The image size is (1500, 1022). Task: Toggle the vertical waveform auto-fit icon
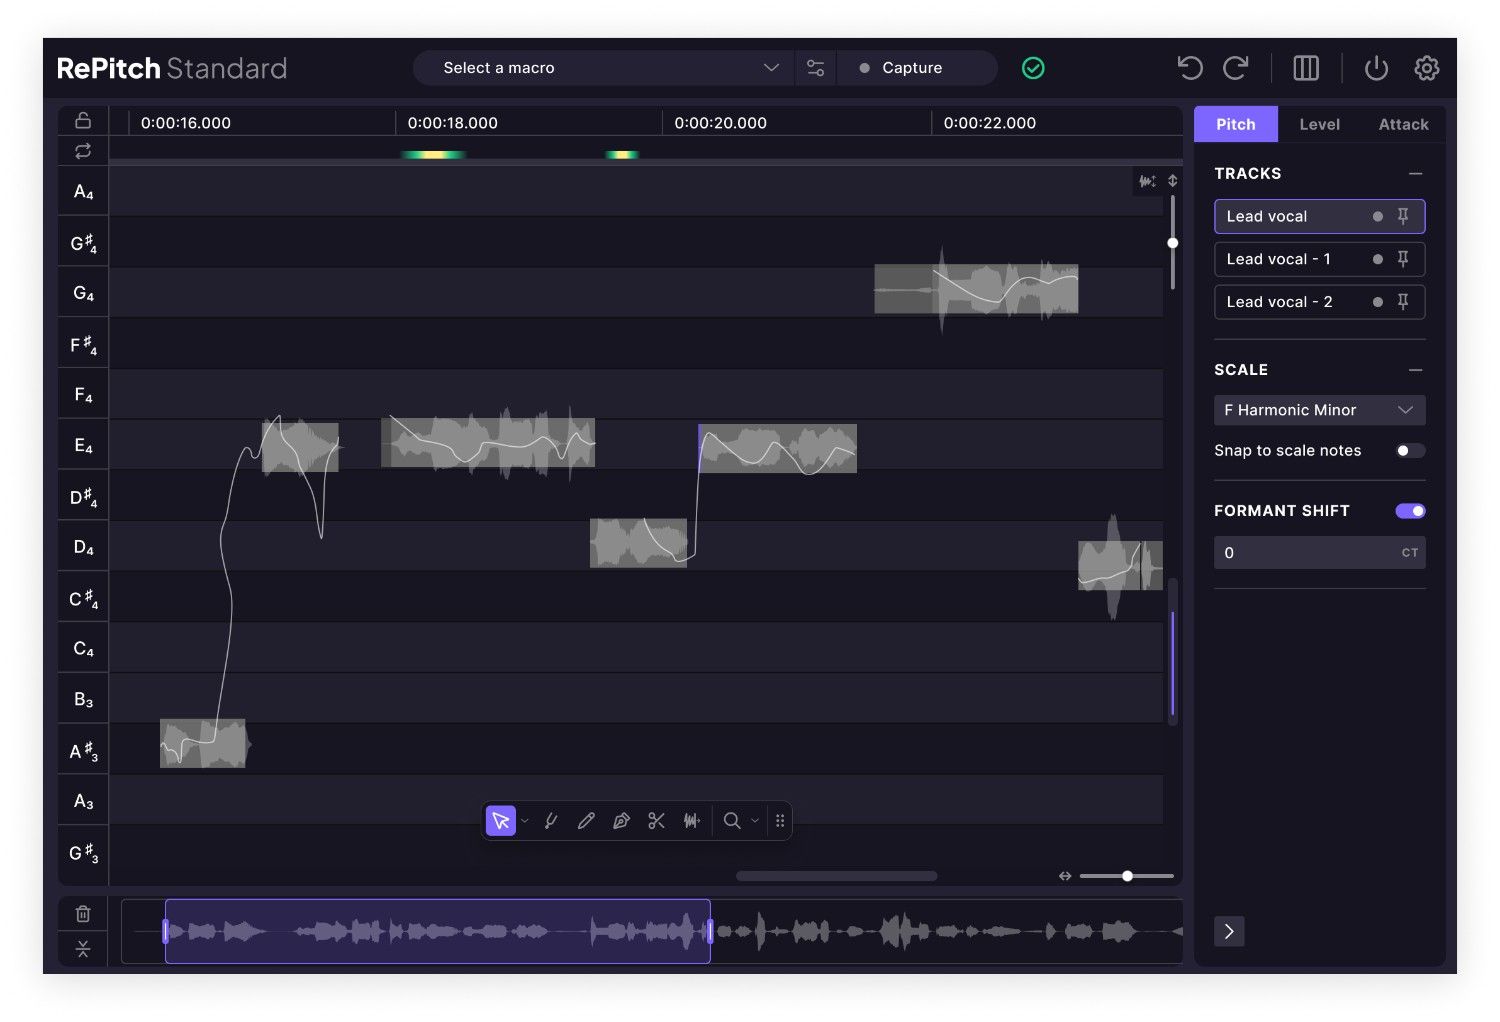pyautogui.click(x=1148, y=181)
